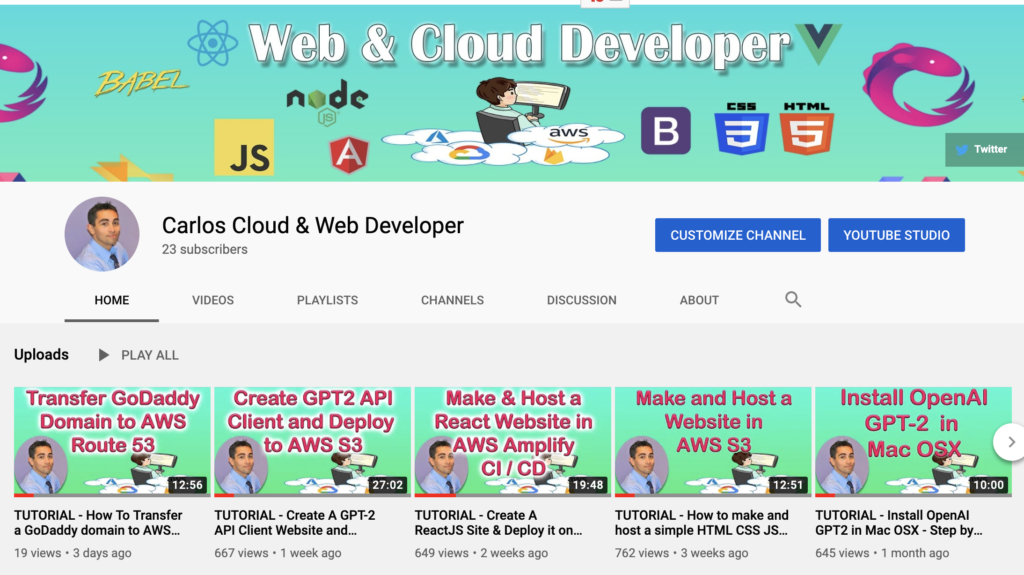The width and height of the screenshot is (1024, 575).
Task: Click the orange HTML5 logo in banner
Action: (x=807, y=128)
